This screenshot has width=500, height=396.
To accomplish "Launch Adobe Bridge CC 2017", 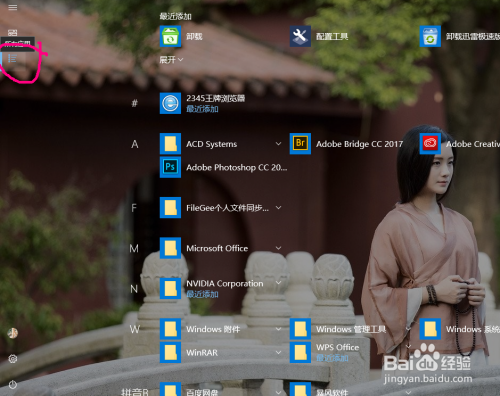I will point(300,144).
